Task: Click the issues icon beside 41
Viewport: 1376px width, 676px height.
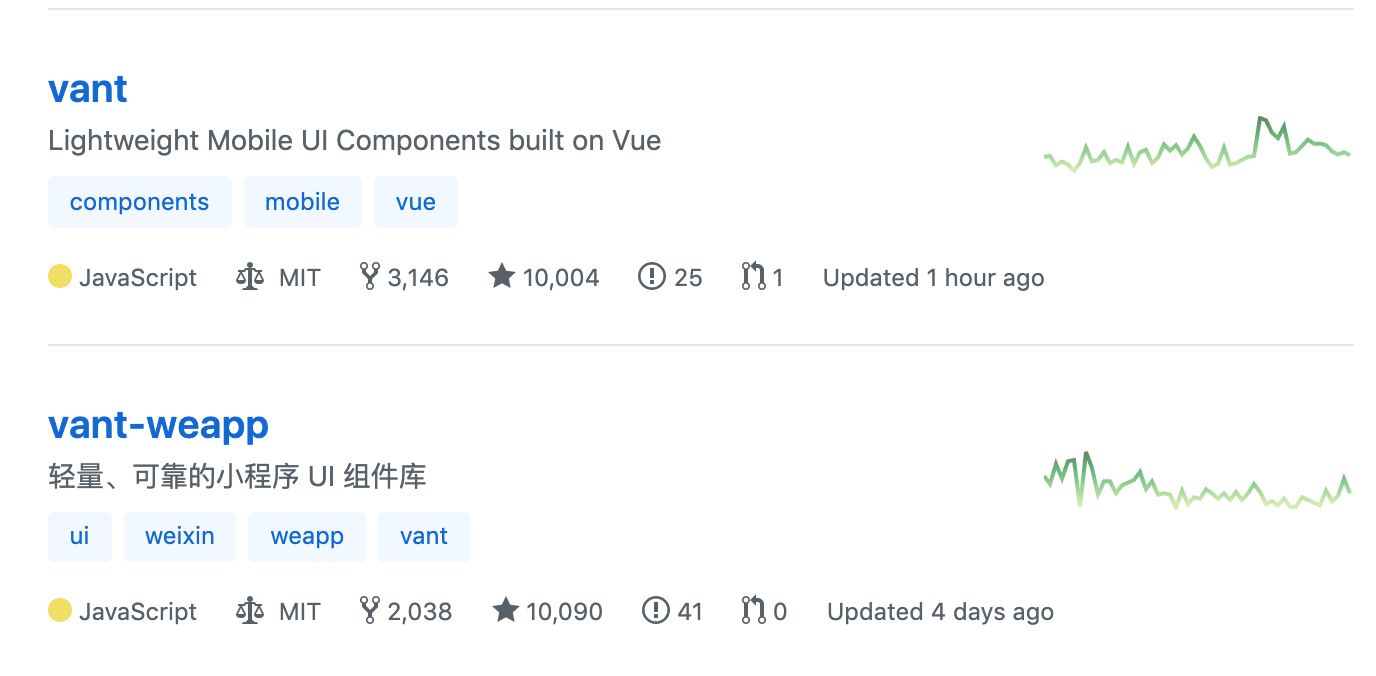Action: [655, 611]
